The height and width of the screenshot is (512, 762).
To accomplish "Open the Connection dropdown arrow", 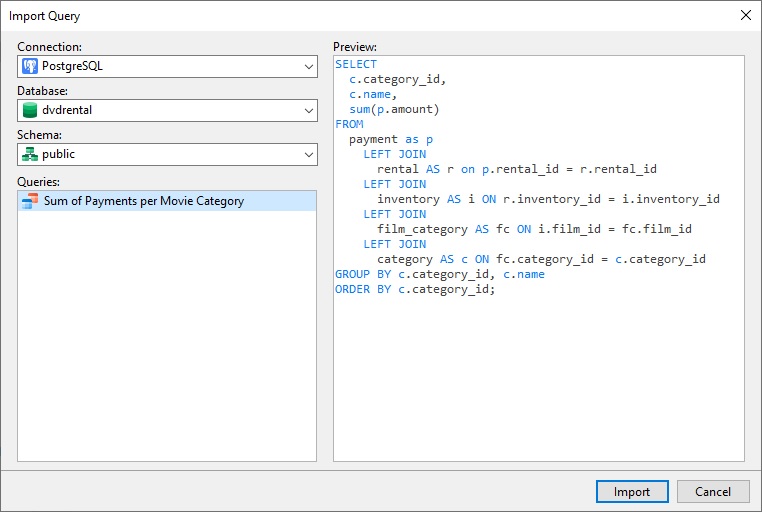I will (x=309, y=67).
